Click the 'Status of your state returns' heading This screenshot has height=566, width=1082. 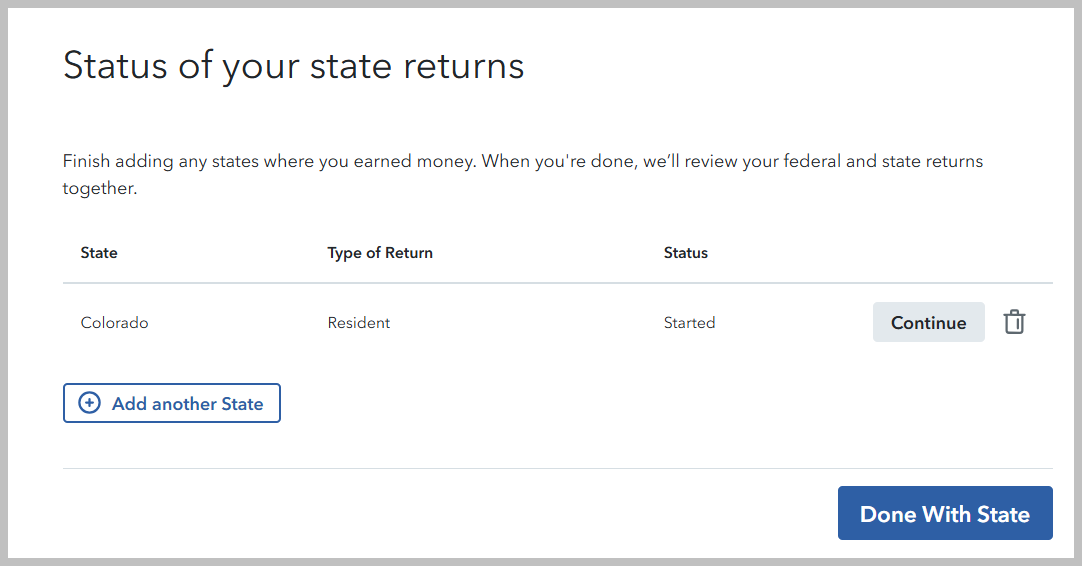(293, 66)
